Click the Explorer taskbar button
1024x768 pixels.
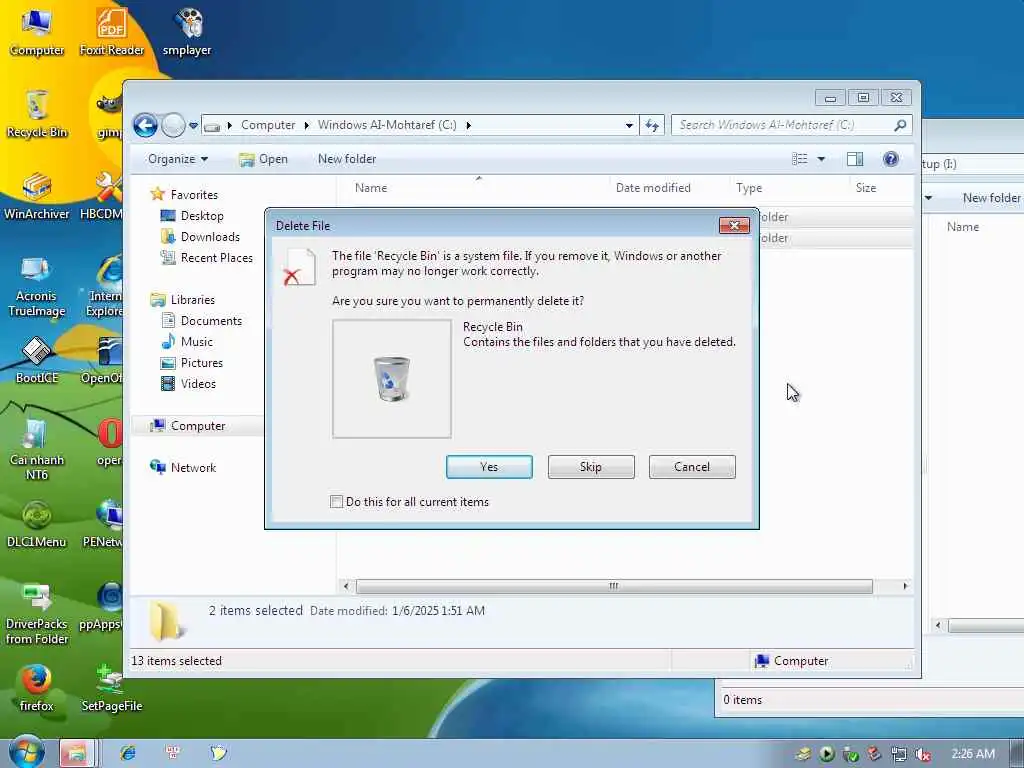(x=77, y=753)
